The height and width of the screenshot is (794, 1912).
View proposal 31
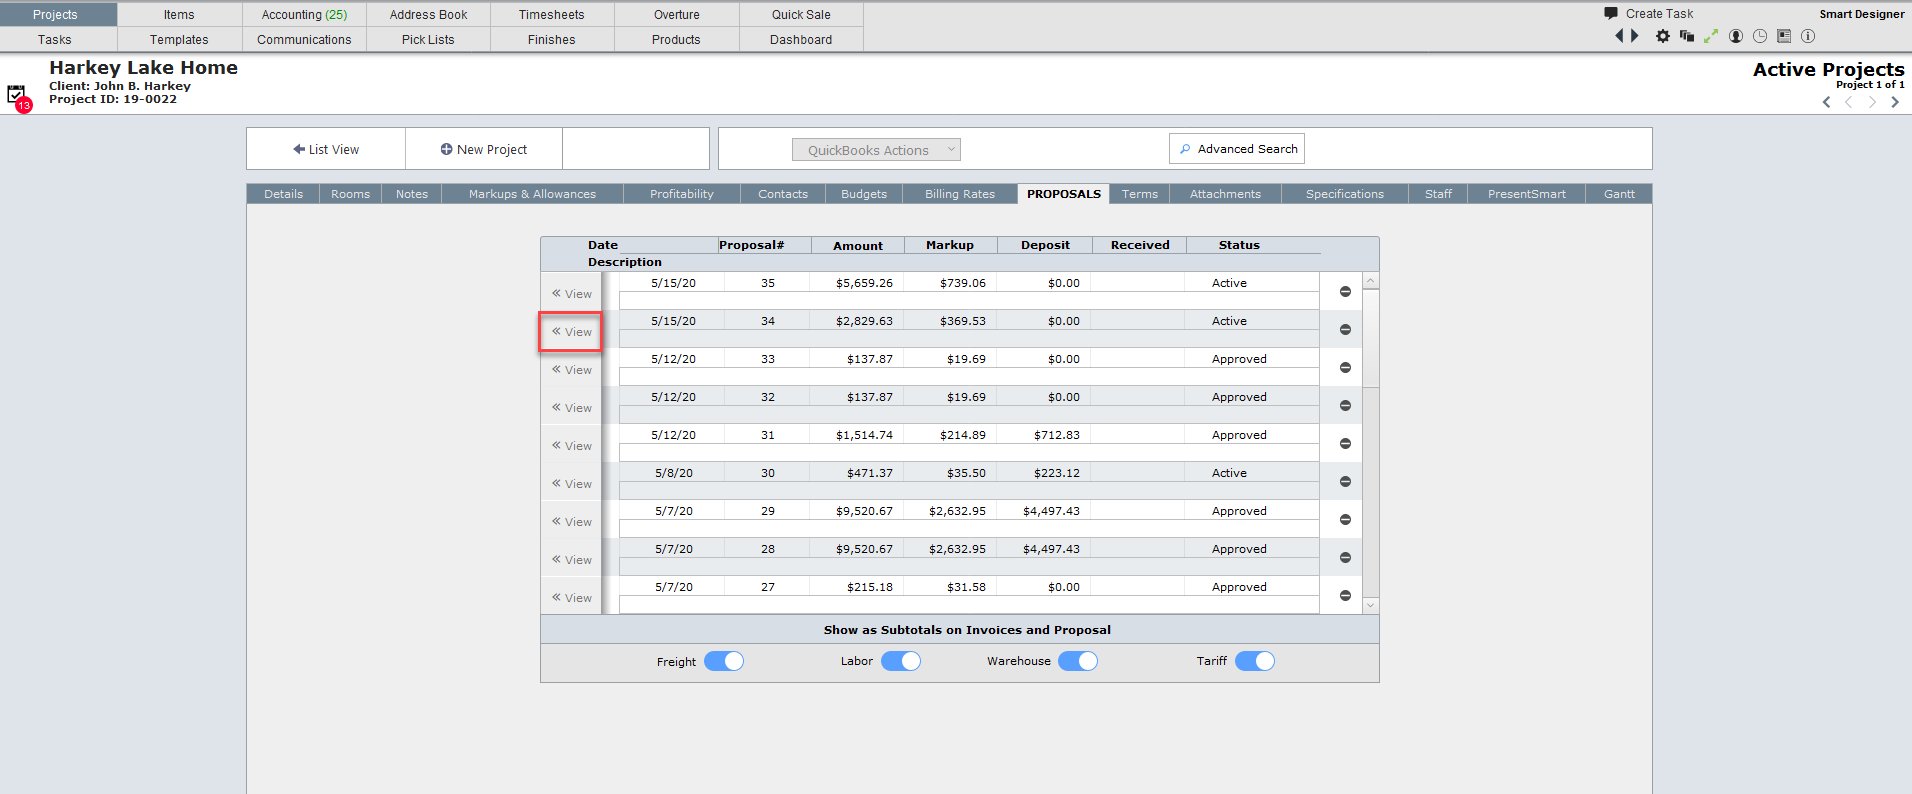(x=571, y=446)
